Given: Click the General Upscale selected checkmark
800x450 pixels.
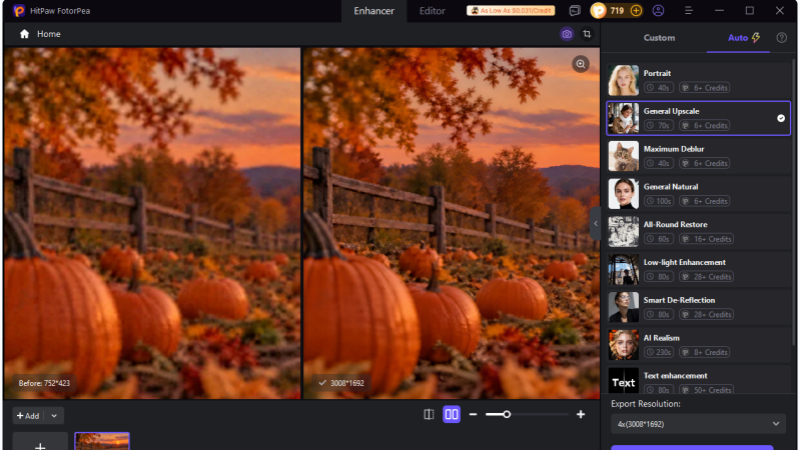Looking at the screenshot, I should click(781, 118).
